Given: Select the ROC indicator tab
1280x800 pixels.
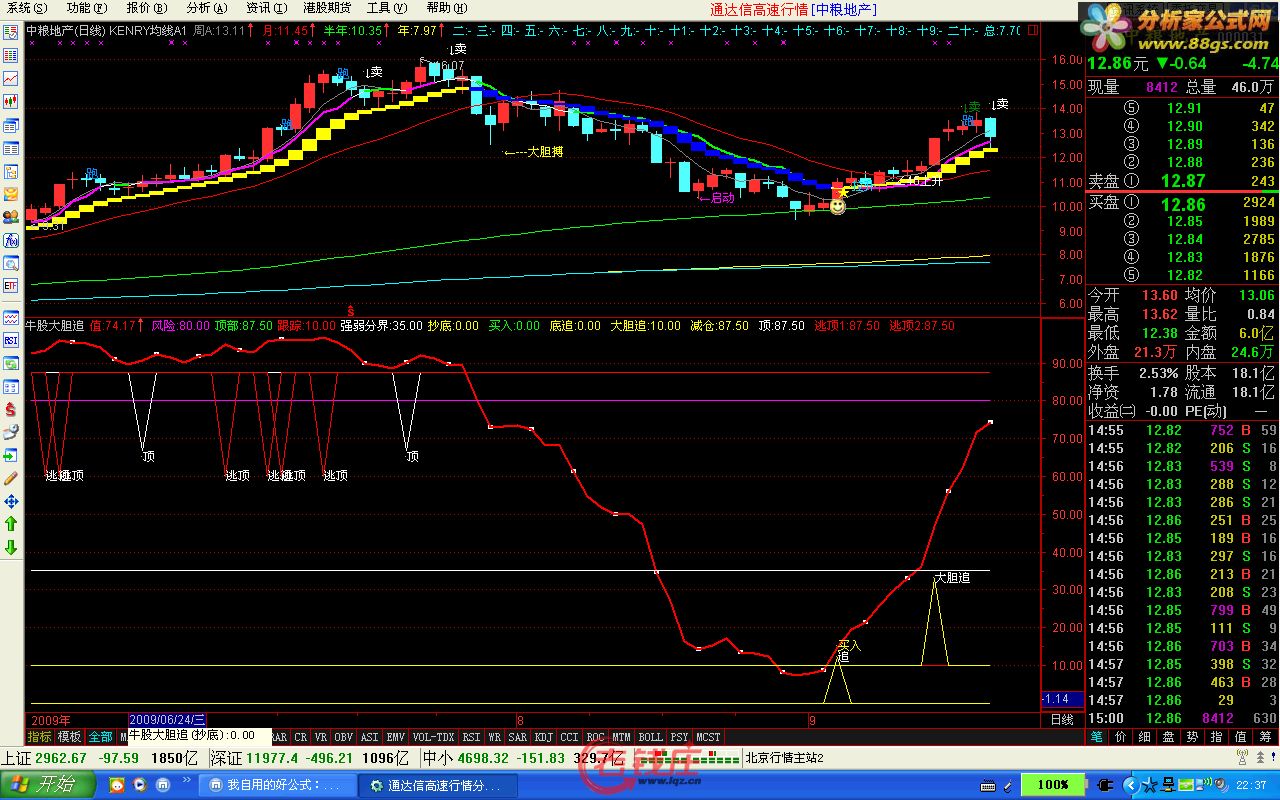Looking at the screenshot, I should (x=596, y=736).
